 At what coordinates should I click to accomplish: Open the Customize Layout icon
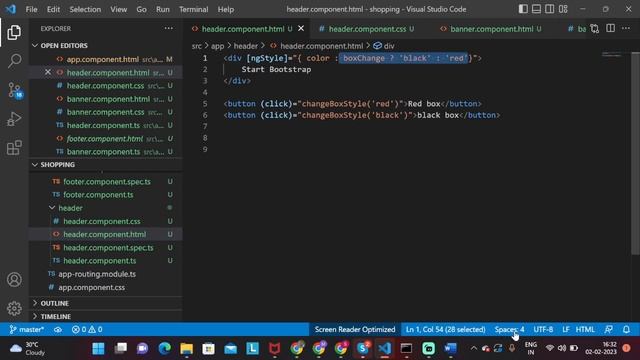point(563,9)
